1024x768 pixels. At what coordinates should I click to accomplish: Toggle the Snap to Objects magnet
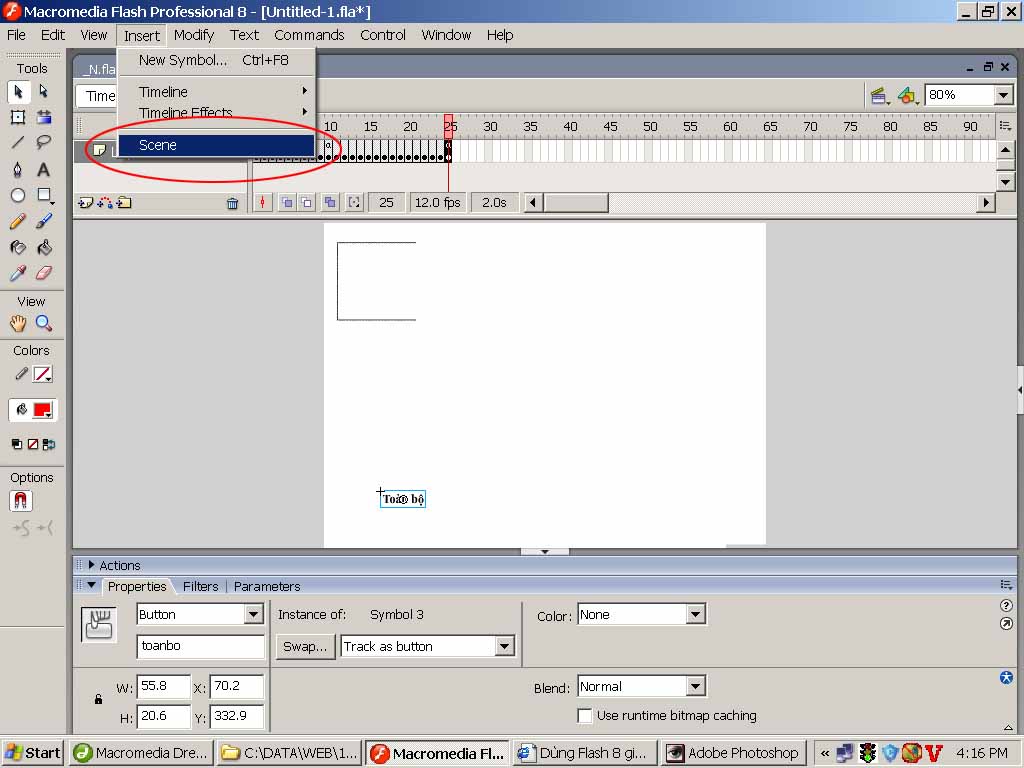pos(21,501)
